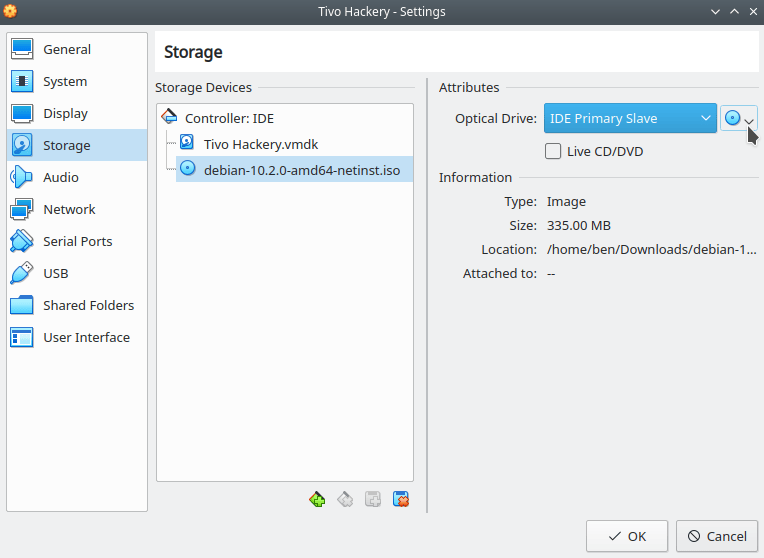
Task: Click the Serial Ports icon in sidebar
Action: pyautogui.click(x=21, y=241)
